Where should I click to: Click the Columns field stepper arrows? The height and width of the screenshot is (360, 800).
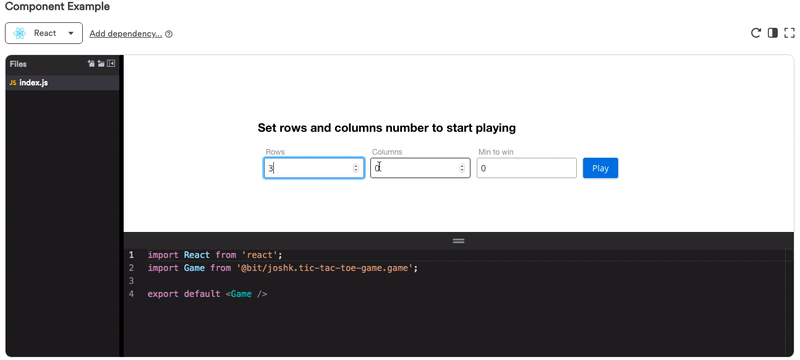[462, 168]
